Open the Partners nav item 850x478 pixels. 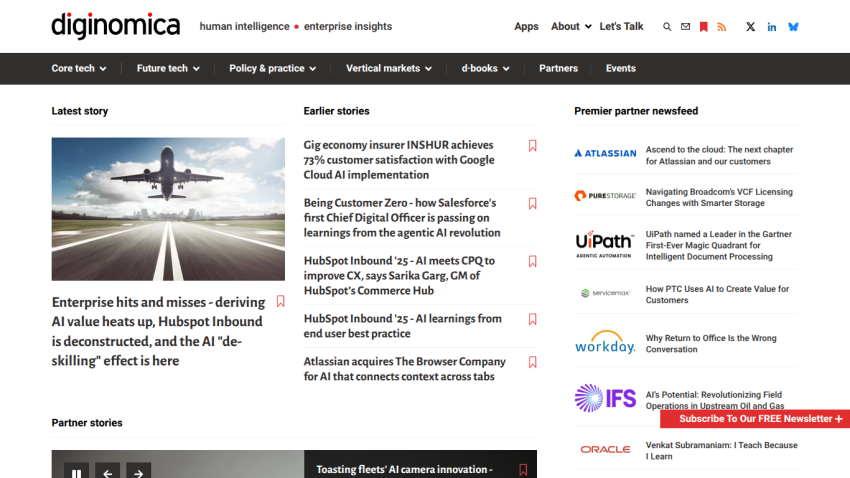[558, 68]
